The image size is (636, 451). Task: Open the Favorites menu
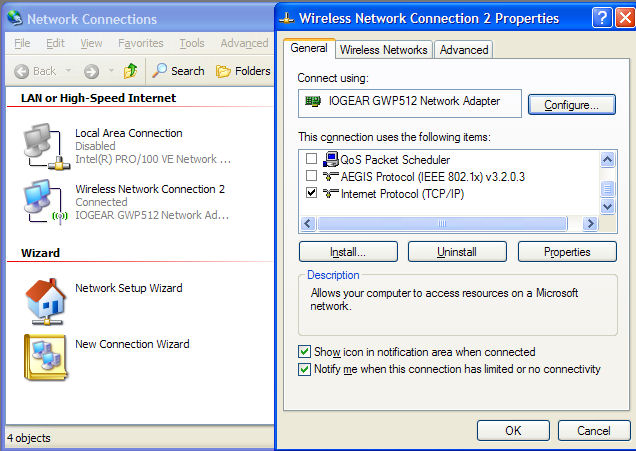click(x=141, y=43)
